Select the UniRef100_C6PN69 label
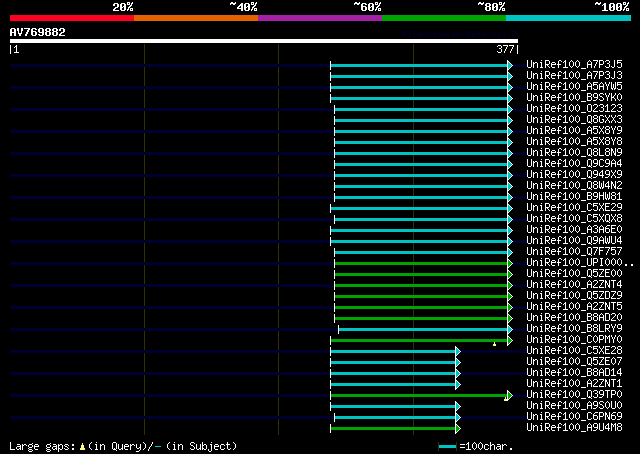The height and width of the screenshot is (454, 640). pos(574,417)
